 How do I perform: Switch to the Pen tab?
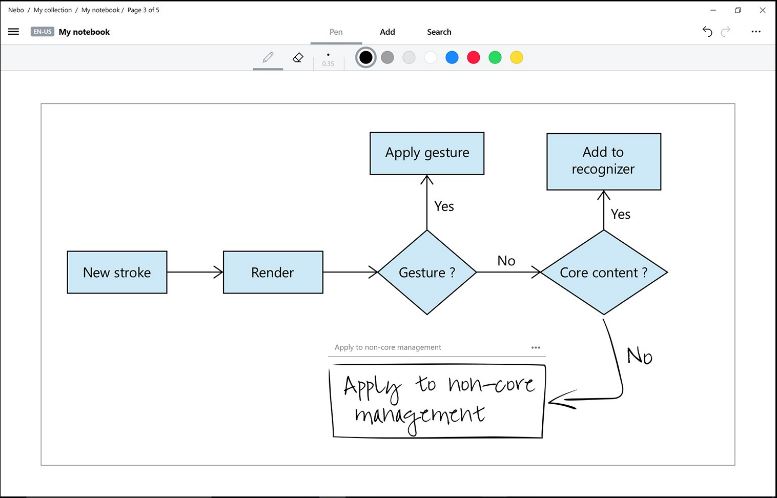pyautogui.click(x=336, y=32)
